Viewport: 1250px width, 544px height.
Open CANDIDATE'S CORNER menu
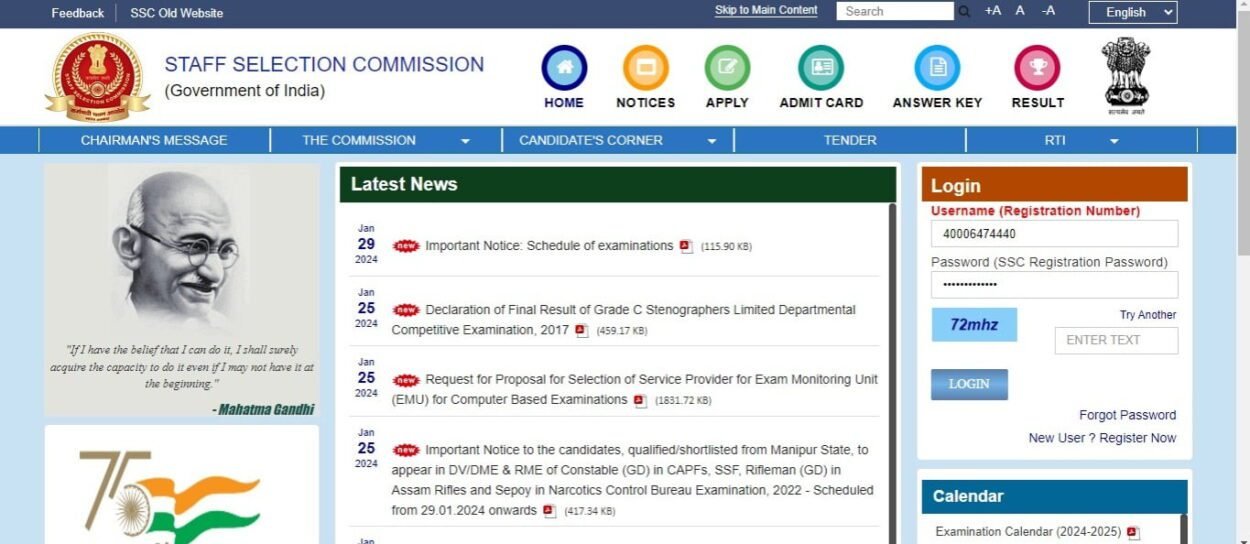coord(591,140)
